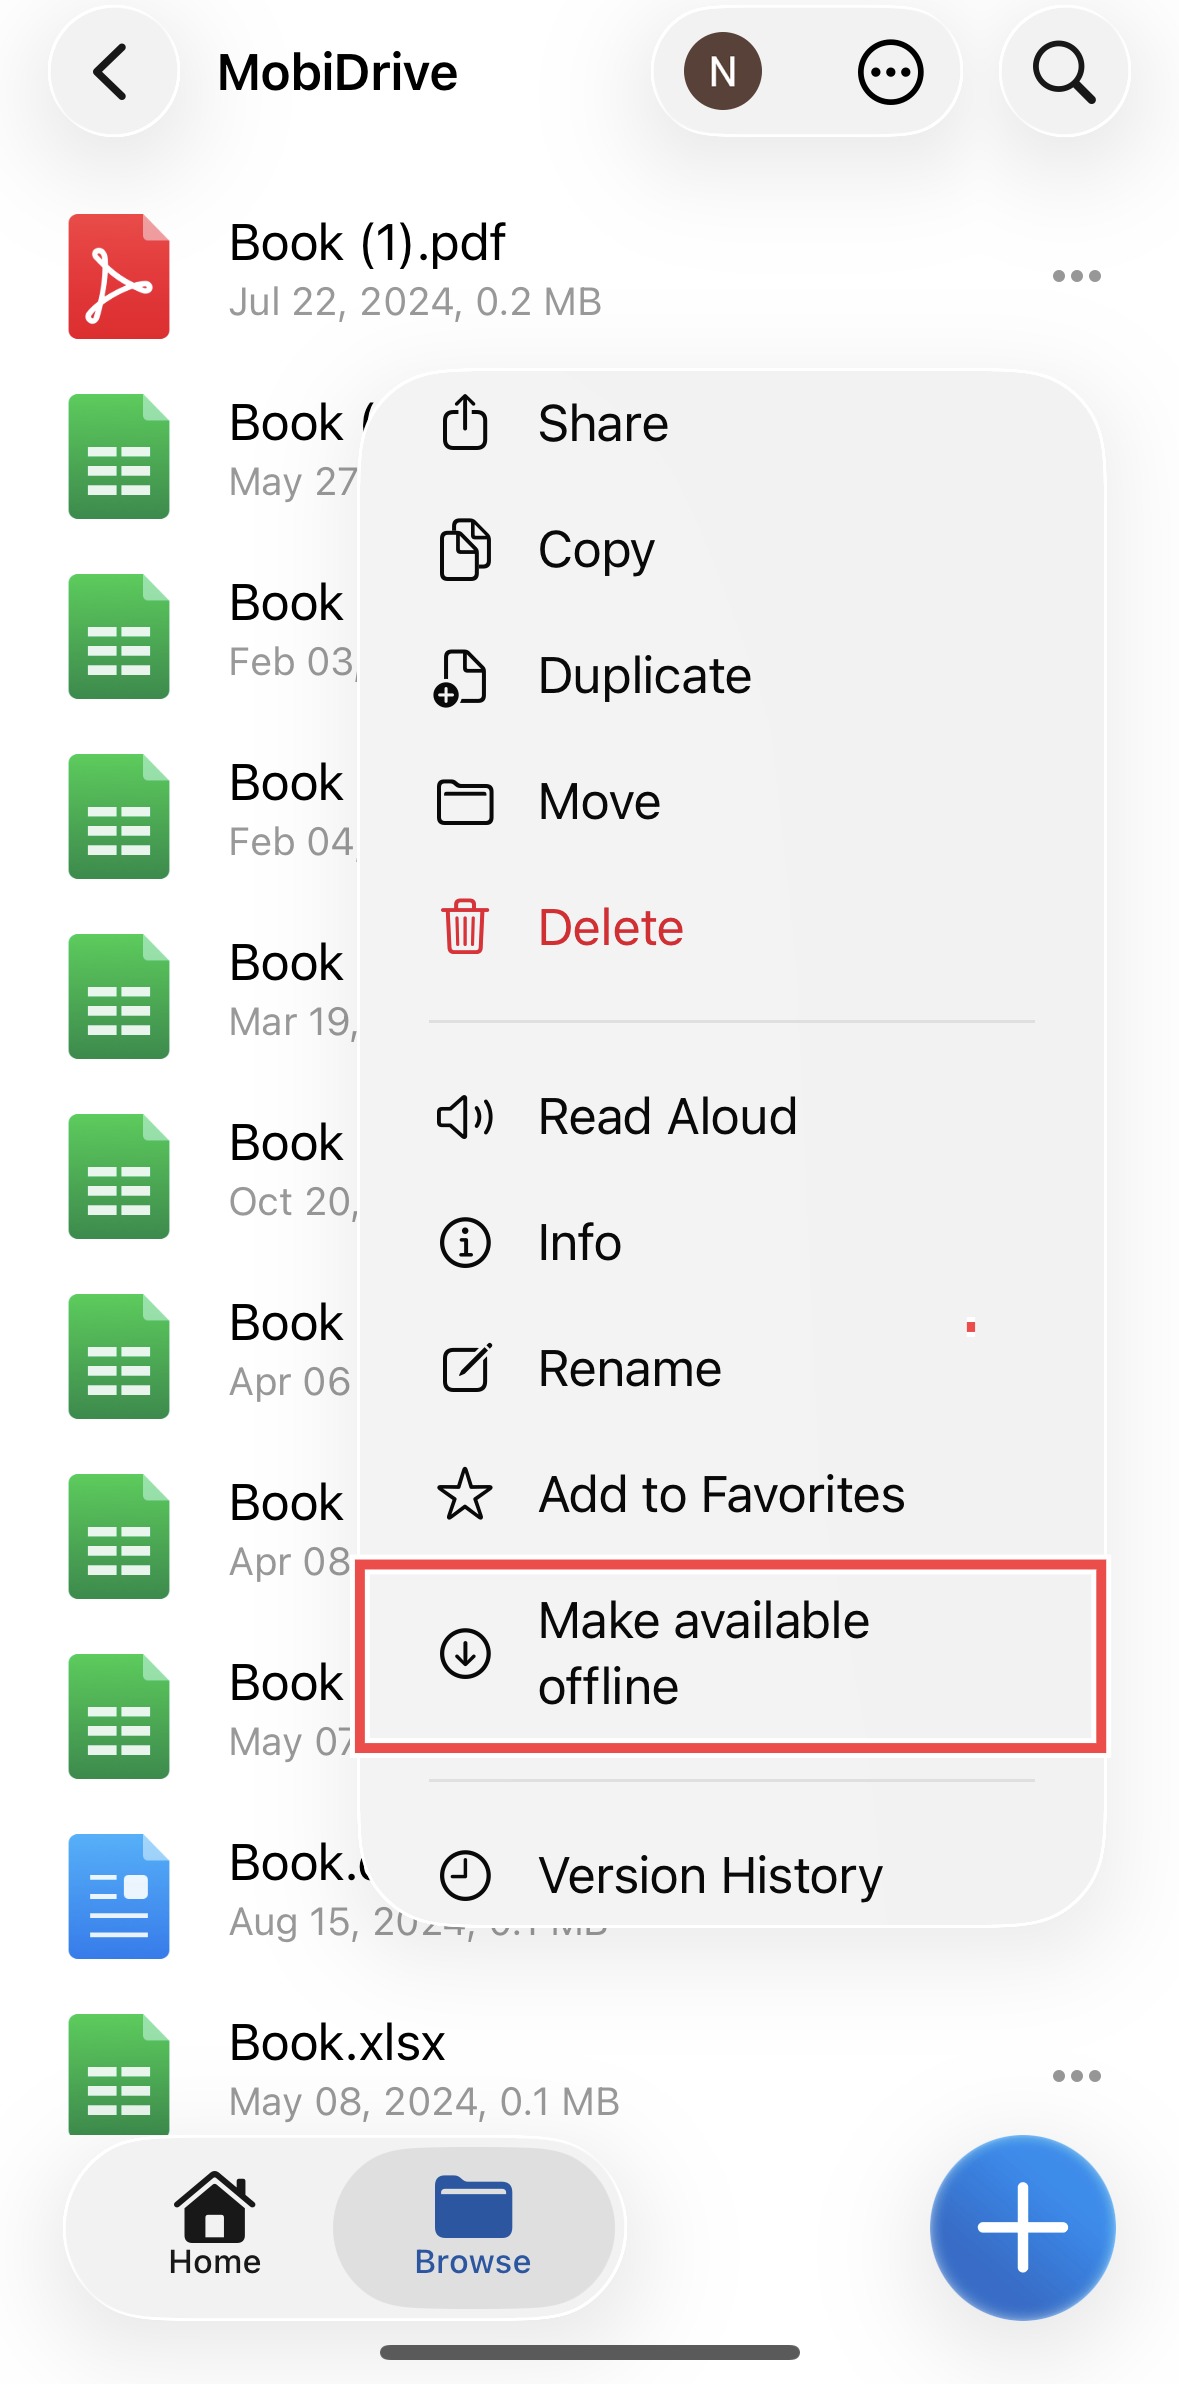Viewport: 1179px width, 2384px height.
Task: Tap the info circle icon
Action: [x=465, y=1243]
